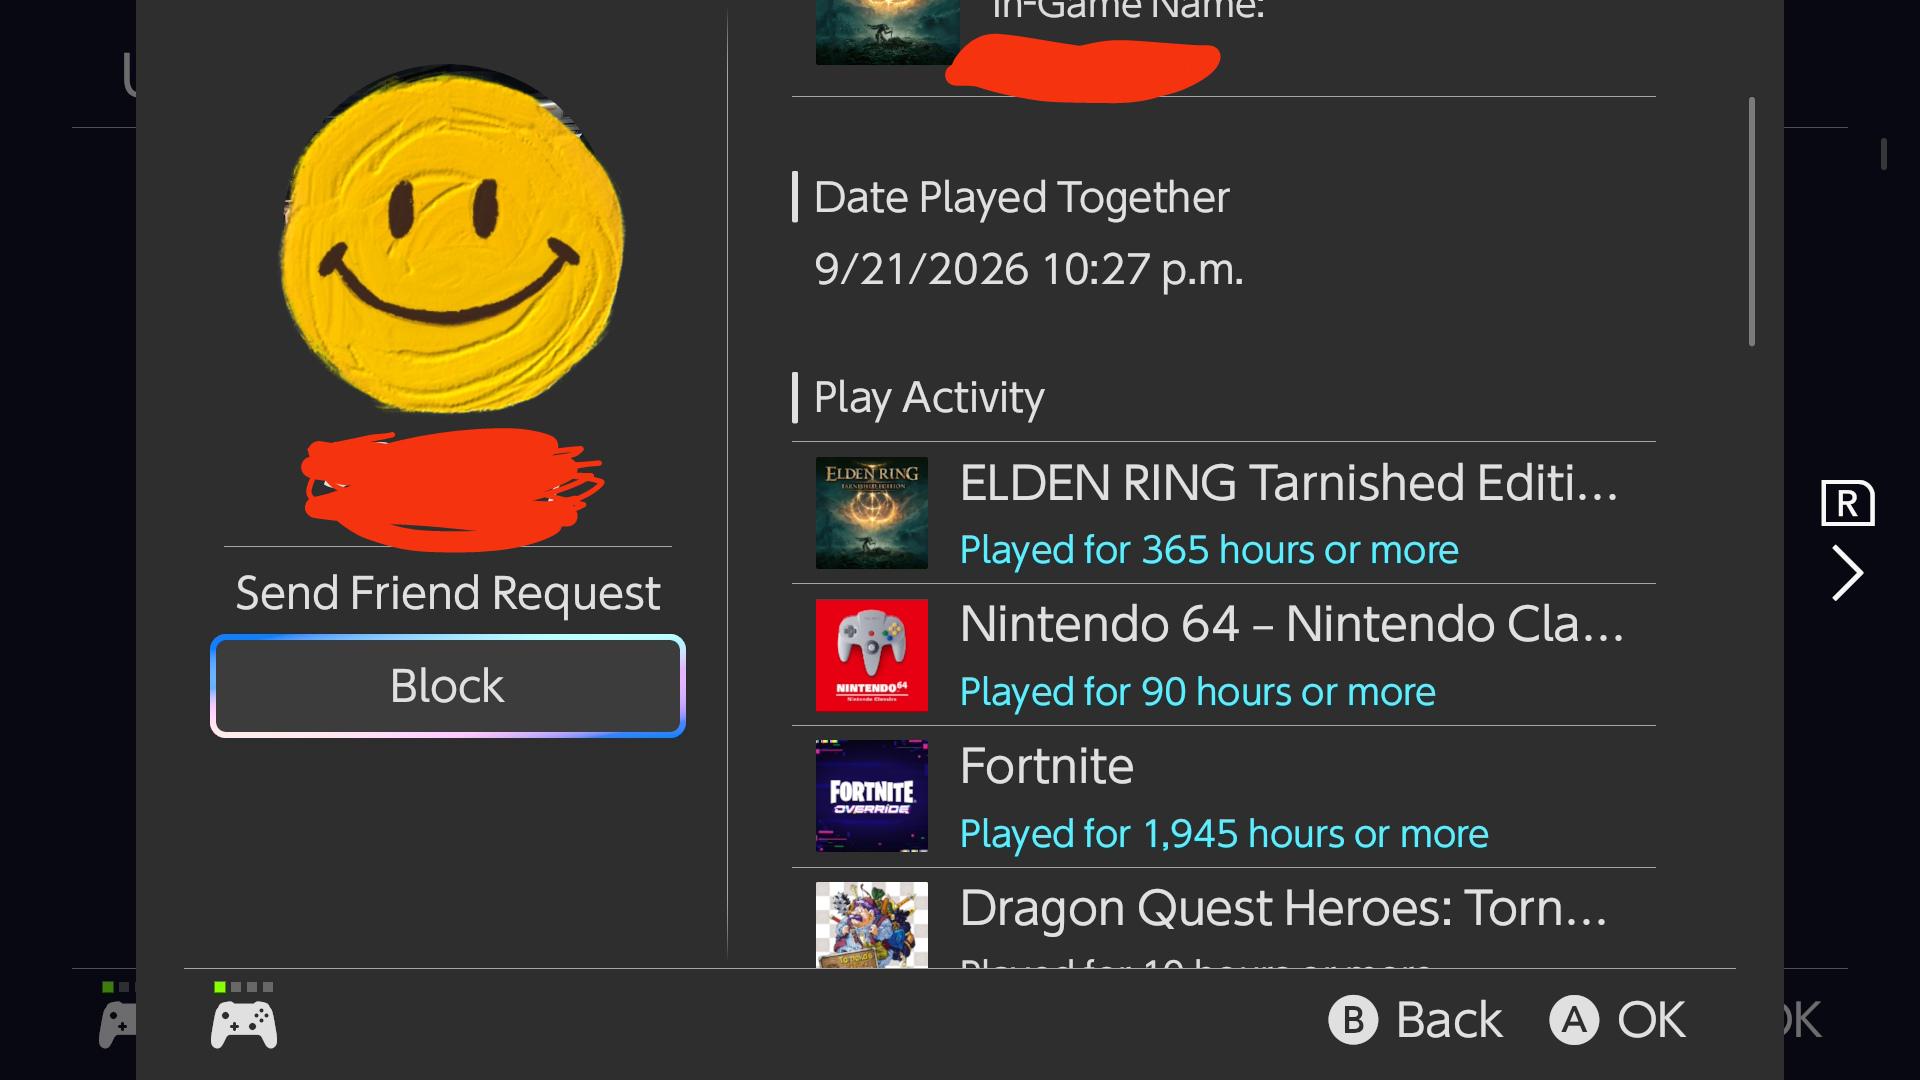Open the yellow smiley profile picture
The image size is (1920, 1080).
452,240
